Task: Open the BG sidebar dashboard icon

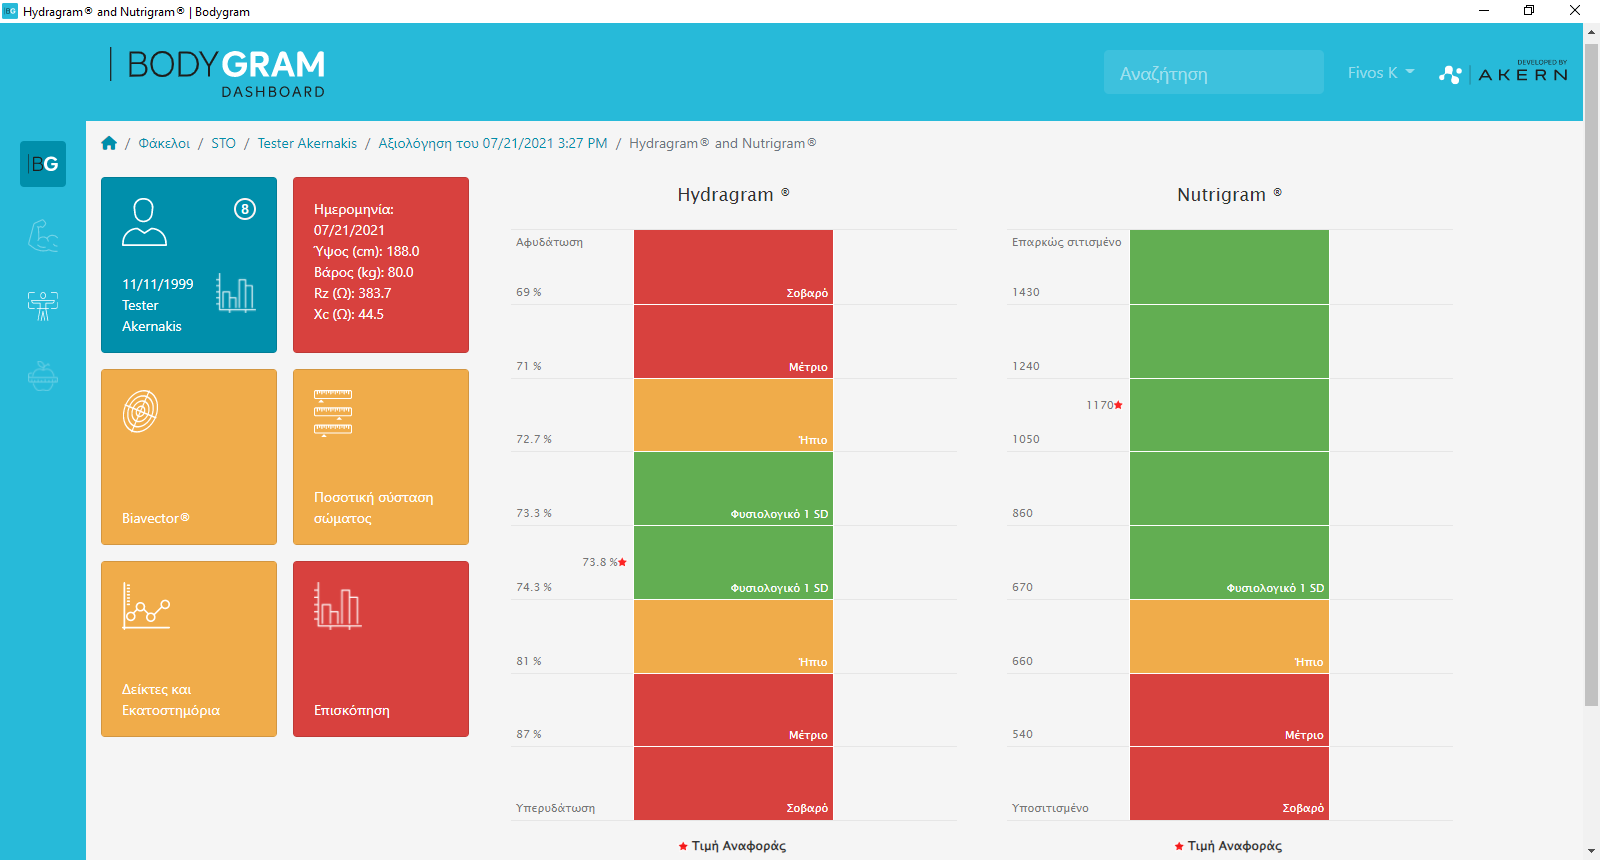Action: pos(43,164)
